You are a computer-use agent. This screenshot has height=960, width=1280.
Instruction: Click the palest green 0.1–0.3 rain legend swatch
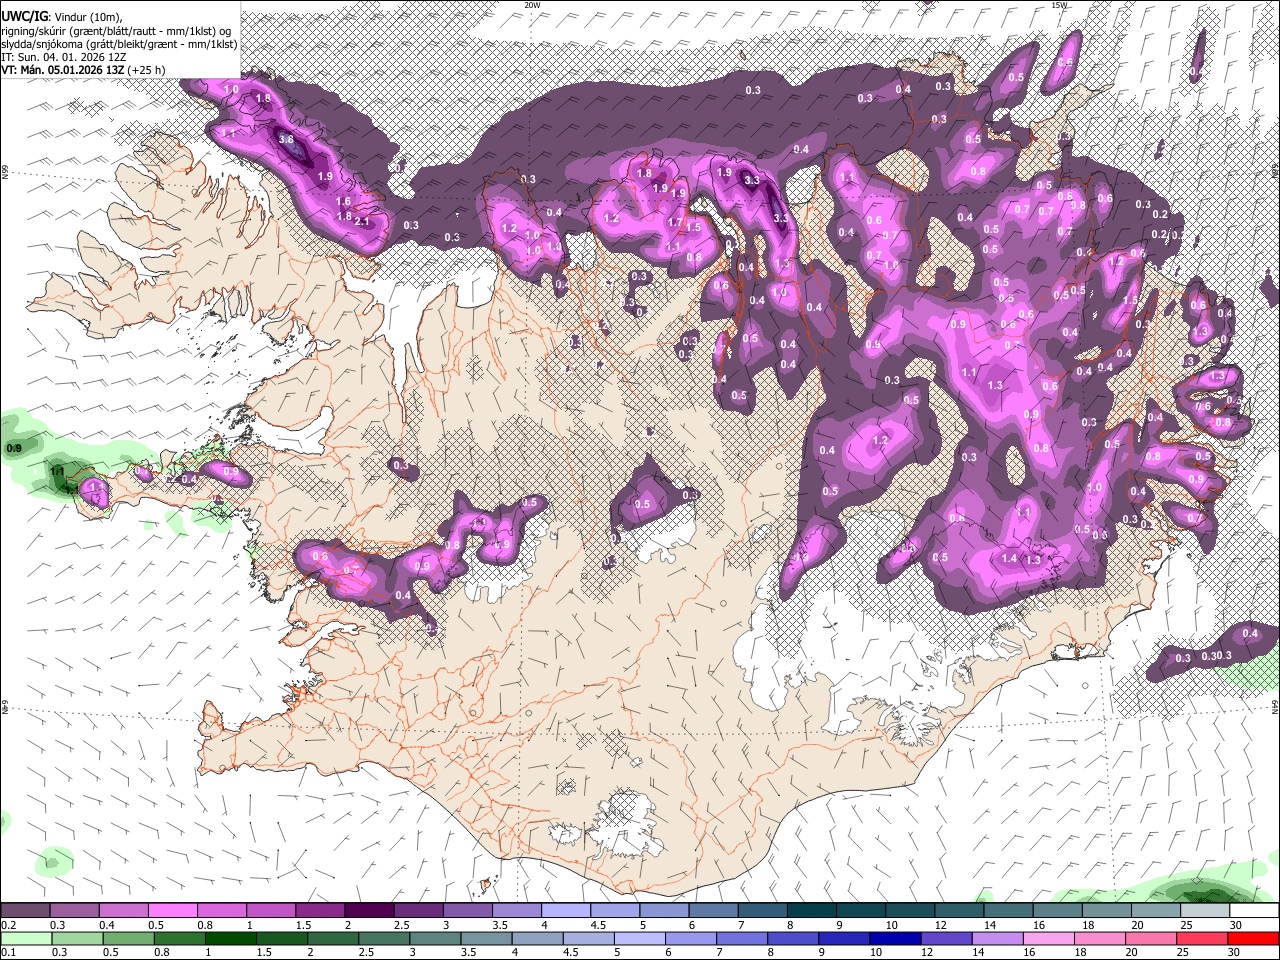point(25,938)
